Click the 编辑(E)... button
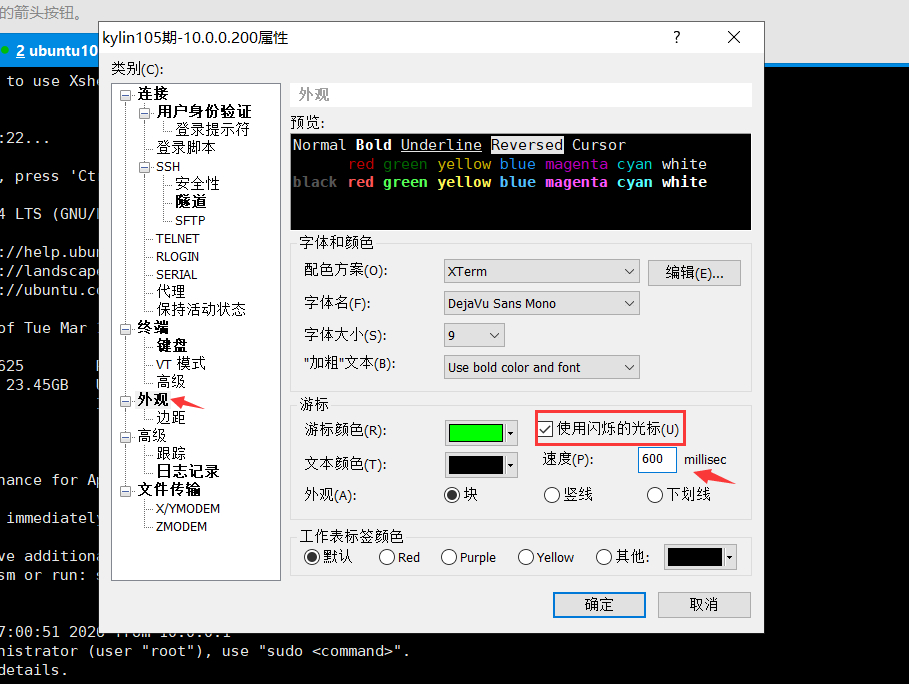Image resolution: width=909 pixels, height=684 pixels. click(x=694, y=272)
